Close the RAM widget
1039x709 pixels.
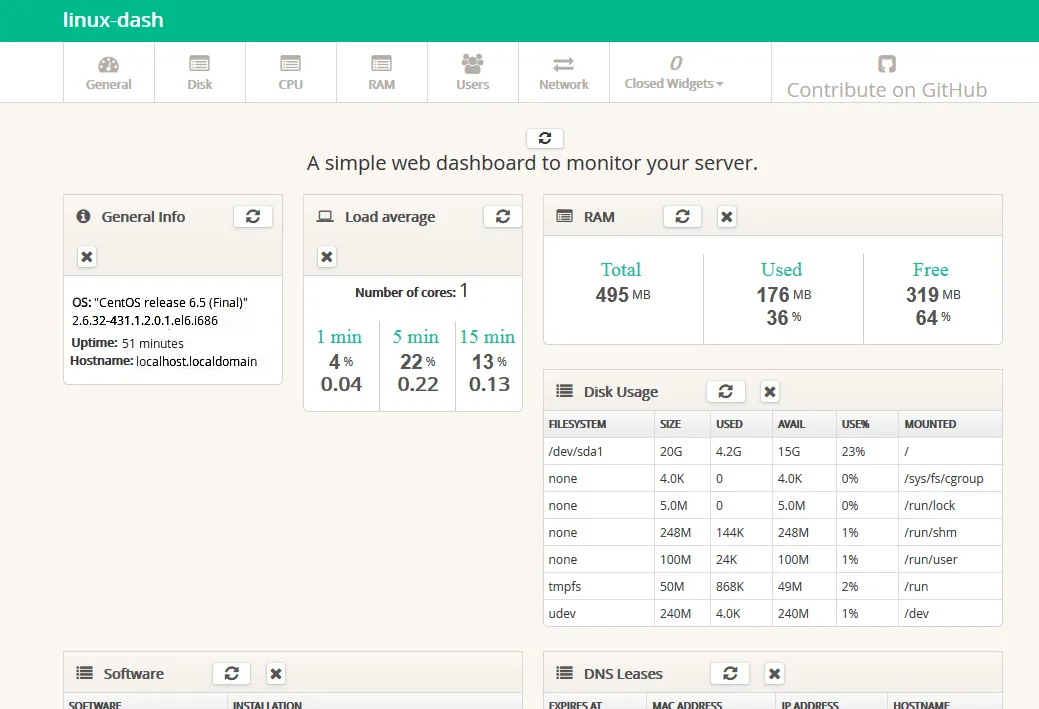tap(727, 216)
